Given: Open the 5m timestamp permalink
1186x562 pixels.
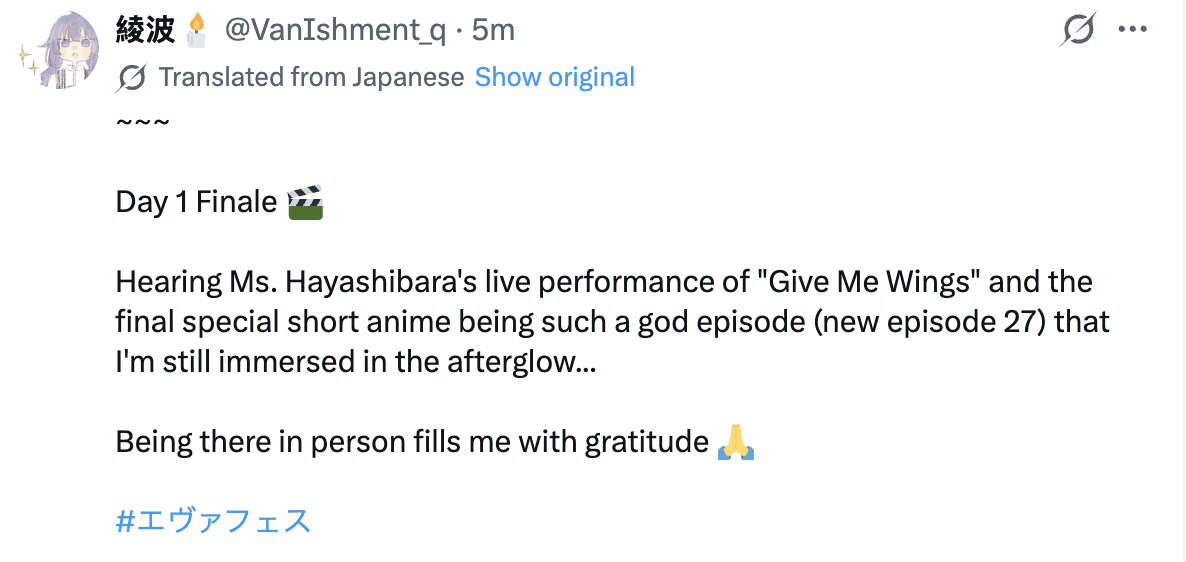Looking at the screenshot, I should click(492, 30).
